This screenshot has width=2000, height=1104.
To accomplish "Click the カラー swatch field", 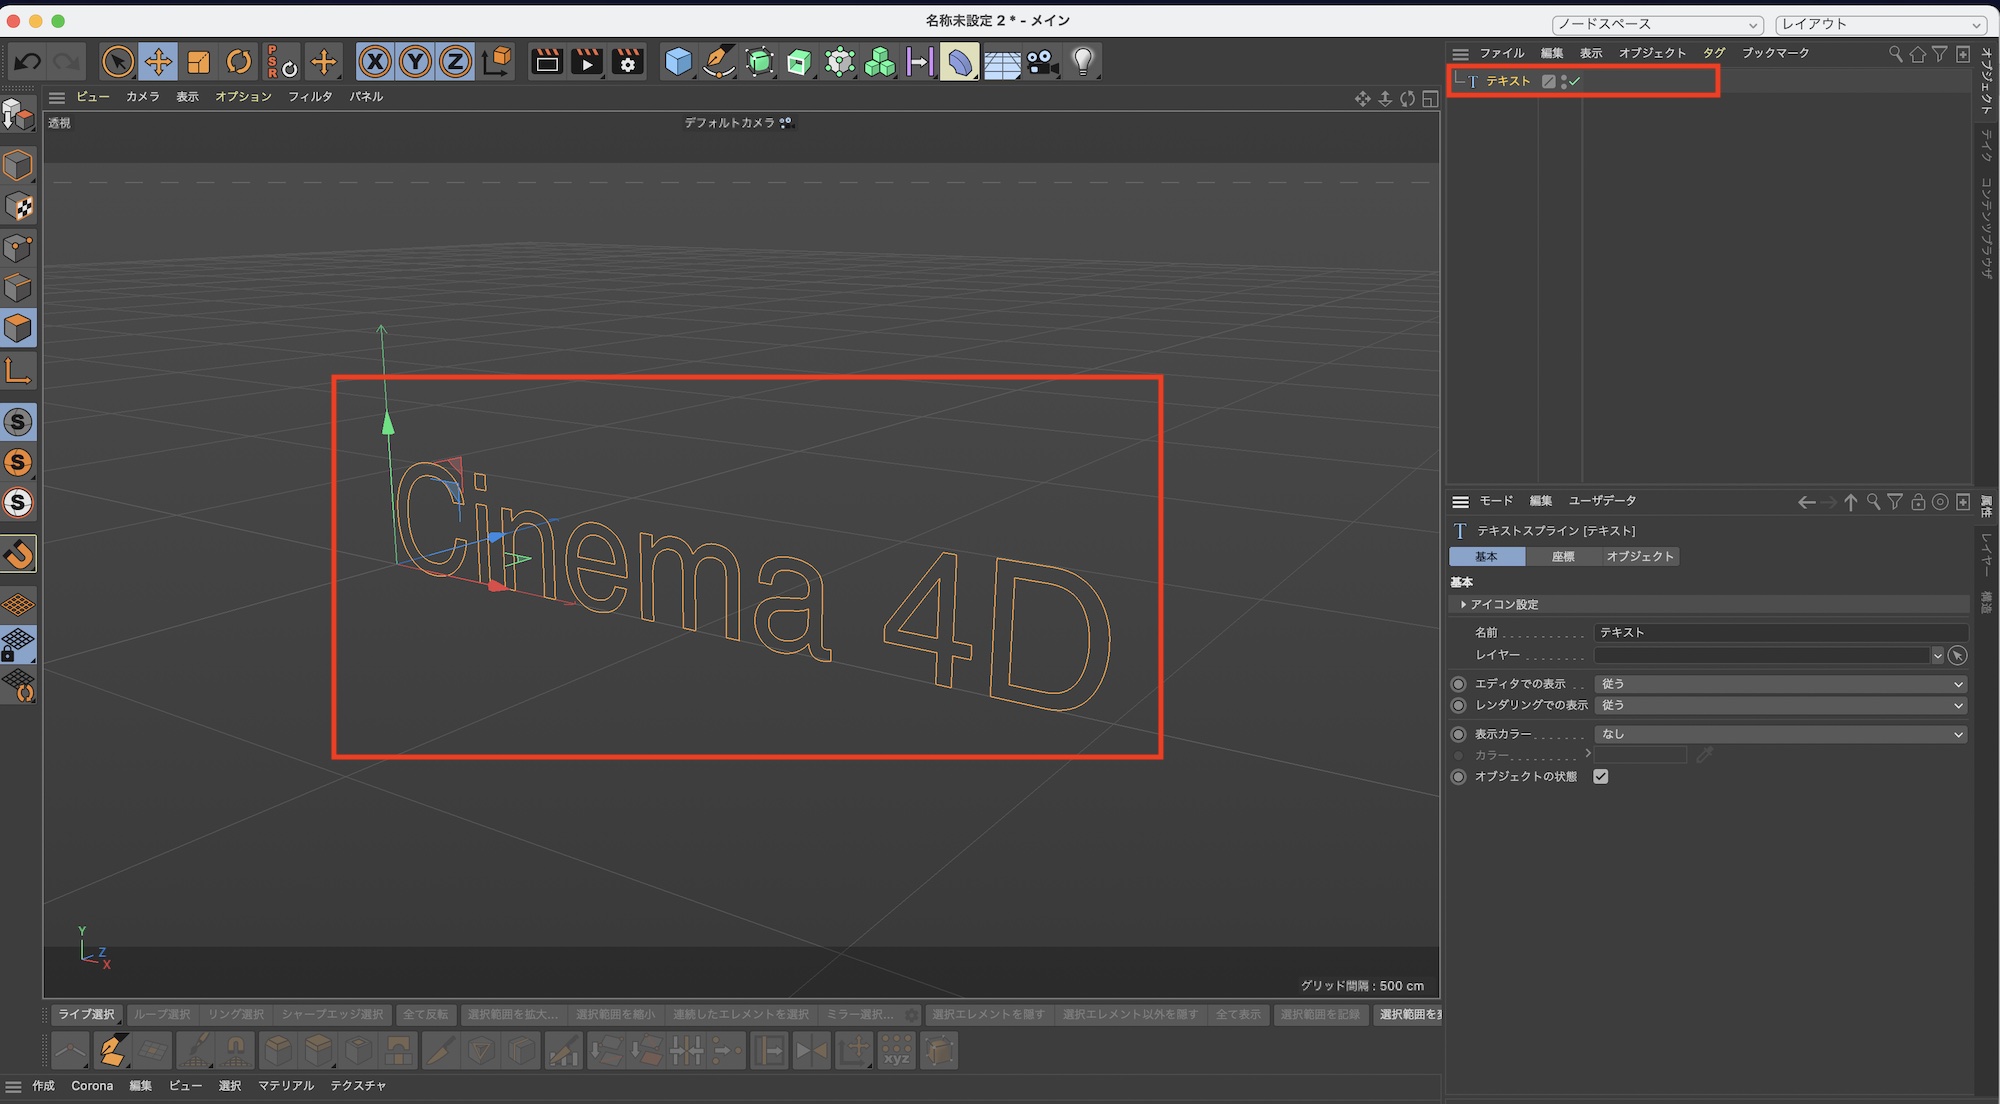I will tap(1640, 756).
